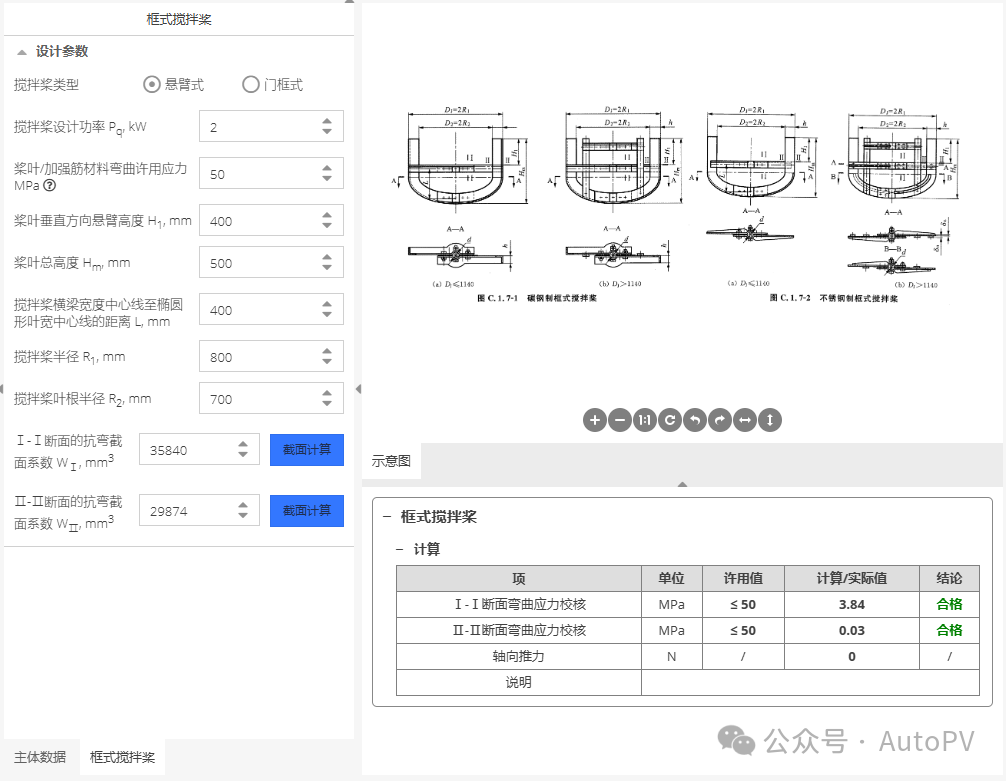Zoom in on the schematic diagram

tap(595, 420)
